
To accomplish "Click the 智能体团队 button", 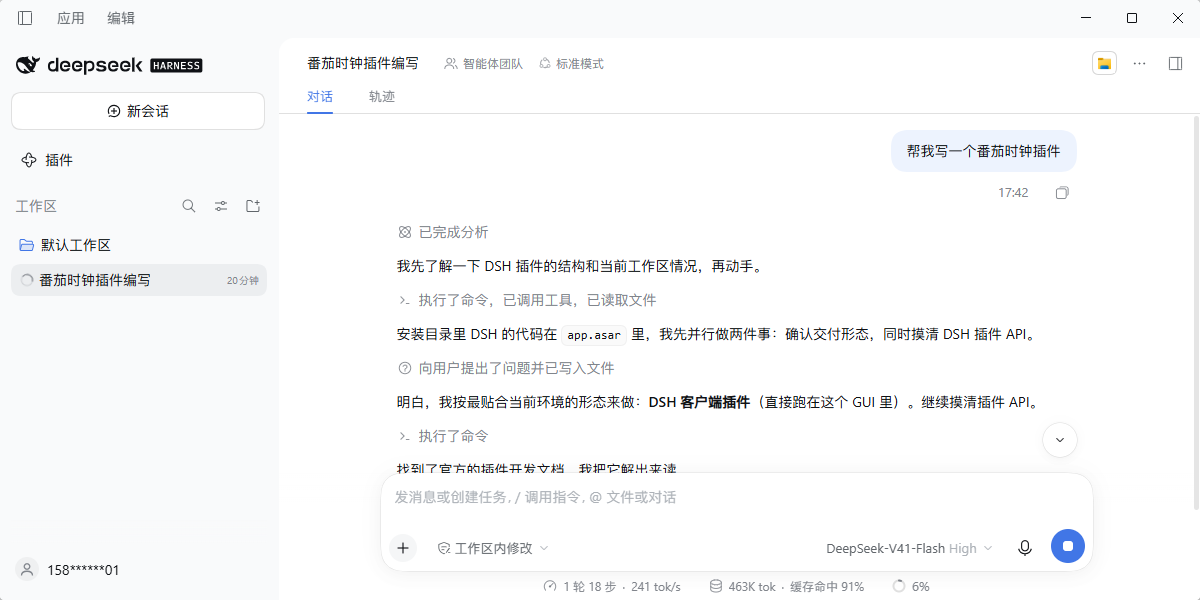I will pyautogui.click(x=484, y=63).
